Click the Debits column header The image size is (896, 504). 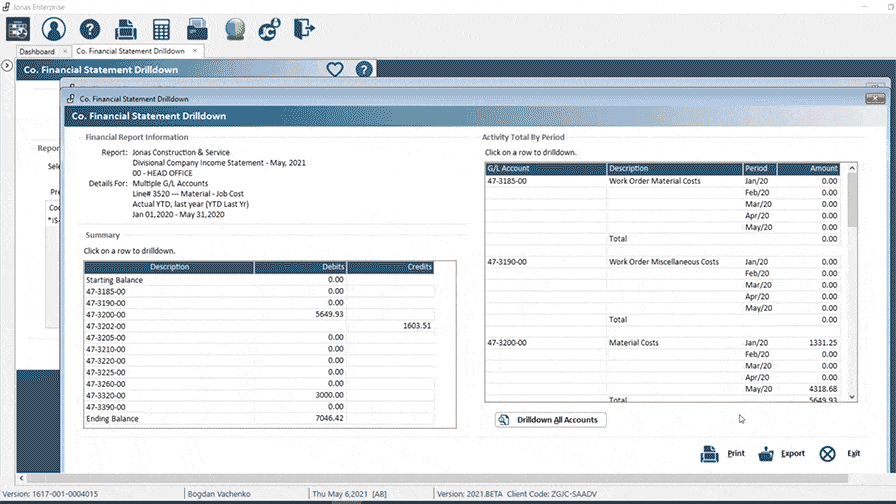pos(300,267)
